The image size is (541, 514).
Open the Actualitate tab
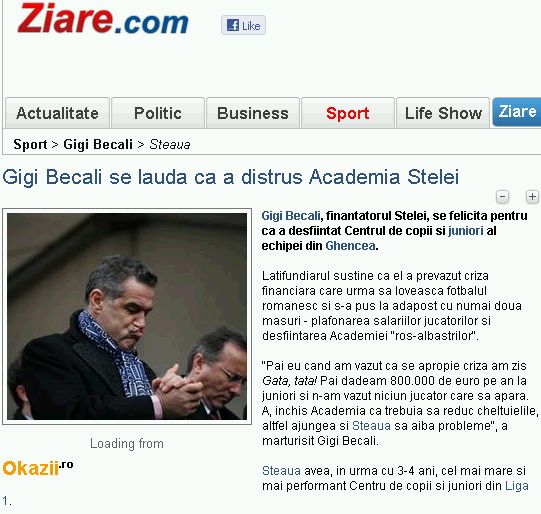[x=57, y=113]
